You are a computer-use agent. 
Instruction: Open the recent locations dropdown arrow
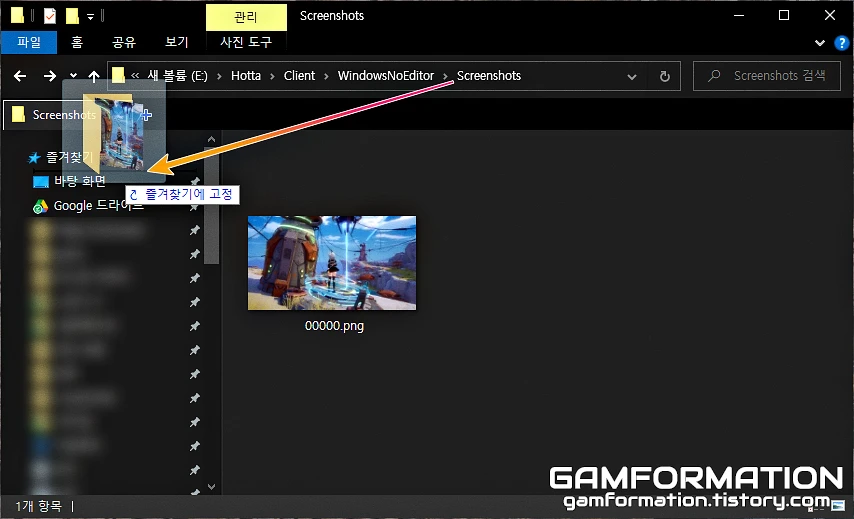(x=74, y=76)
